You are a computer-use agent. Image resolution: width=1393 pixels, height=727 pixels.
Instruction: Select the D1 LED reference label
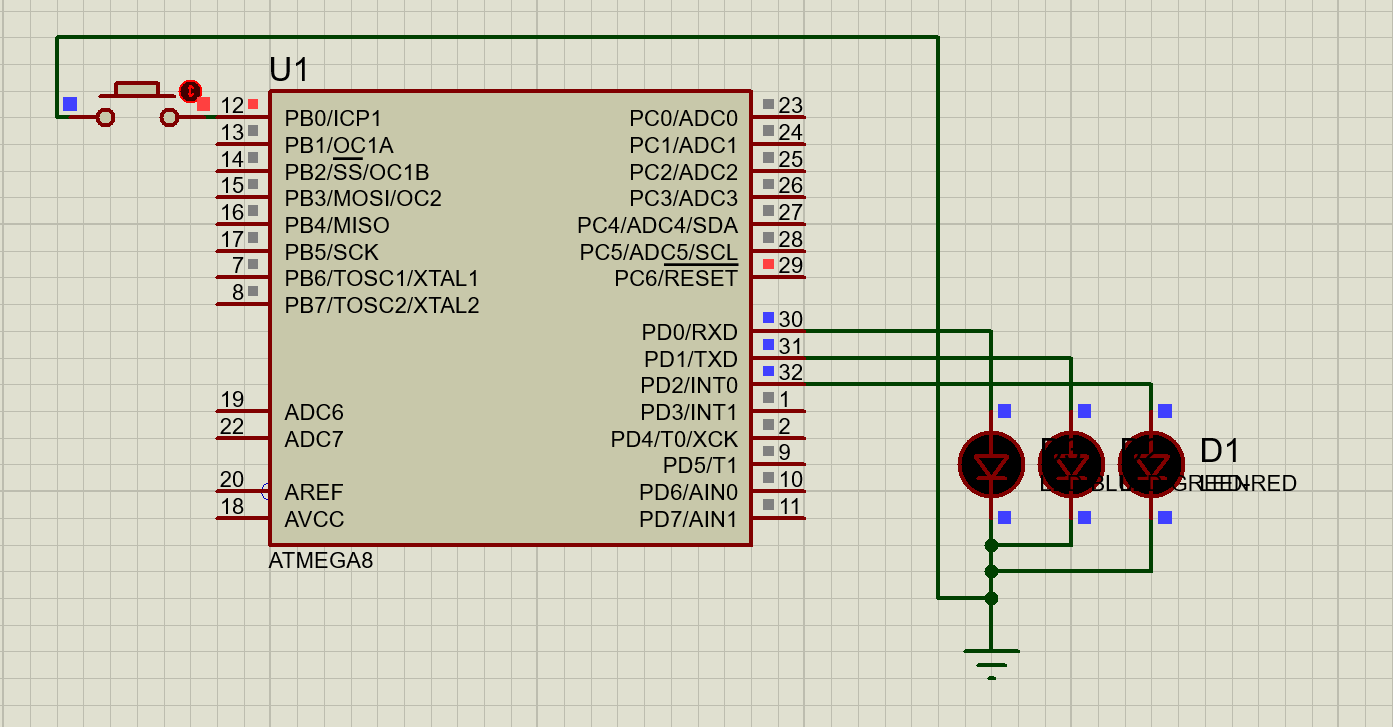(x=1220, y=451)
